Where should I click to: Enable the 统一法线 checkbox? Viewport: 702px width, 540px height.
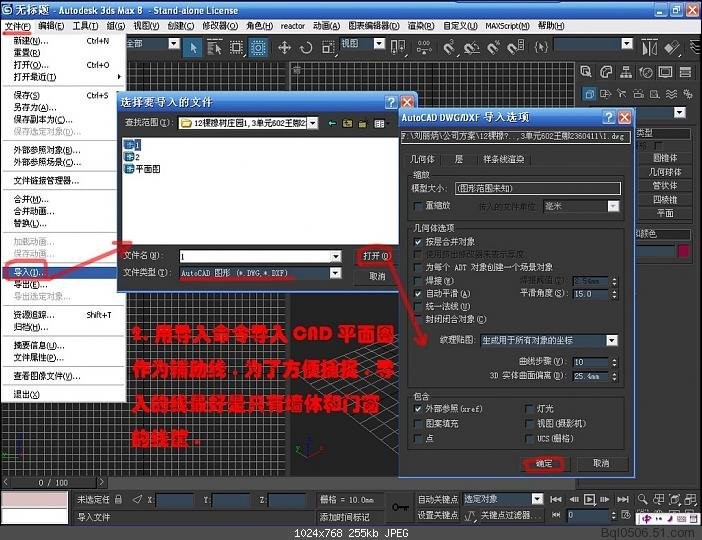[x=418, y=306]
